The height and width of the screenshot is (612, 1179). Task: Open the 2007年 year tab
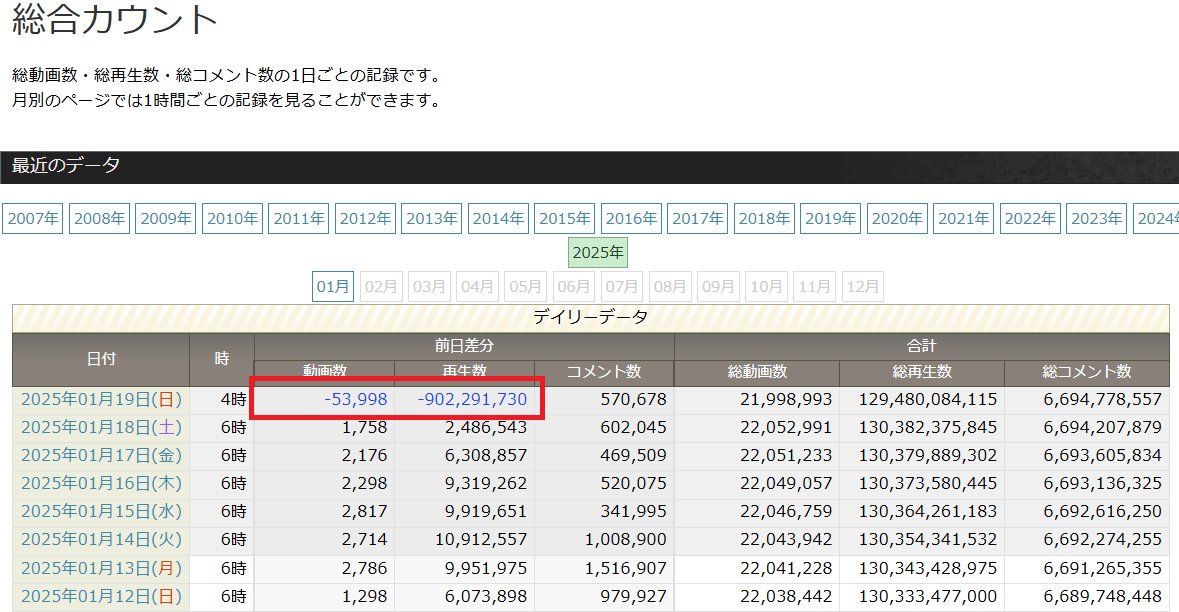32,219
